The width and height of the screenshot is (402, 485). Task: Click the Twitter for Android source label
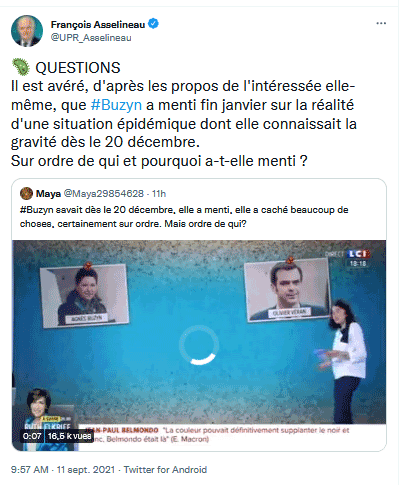coord(165,470)
